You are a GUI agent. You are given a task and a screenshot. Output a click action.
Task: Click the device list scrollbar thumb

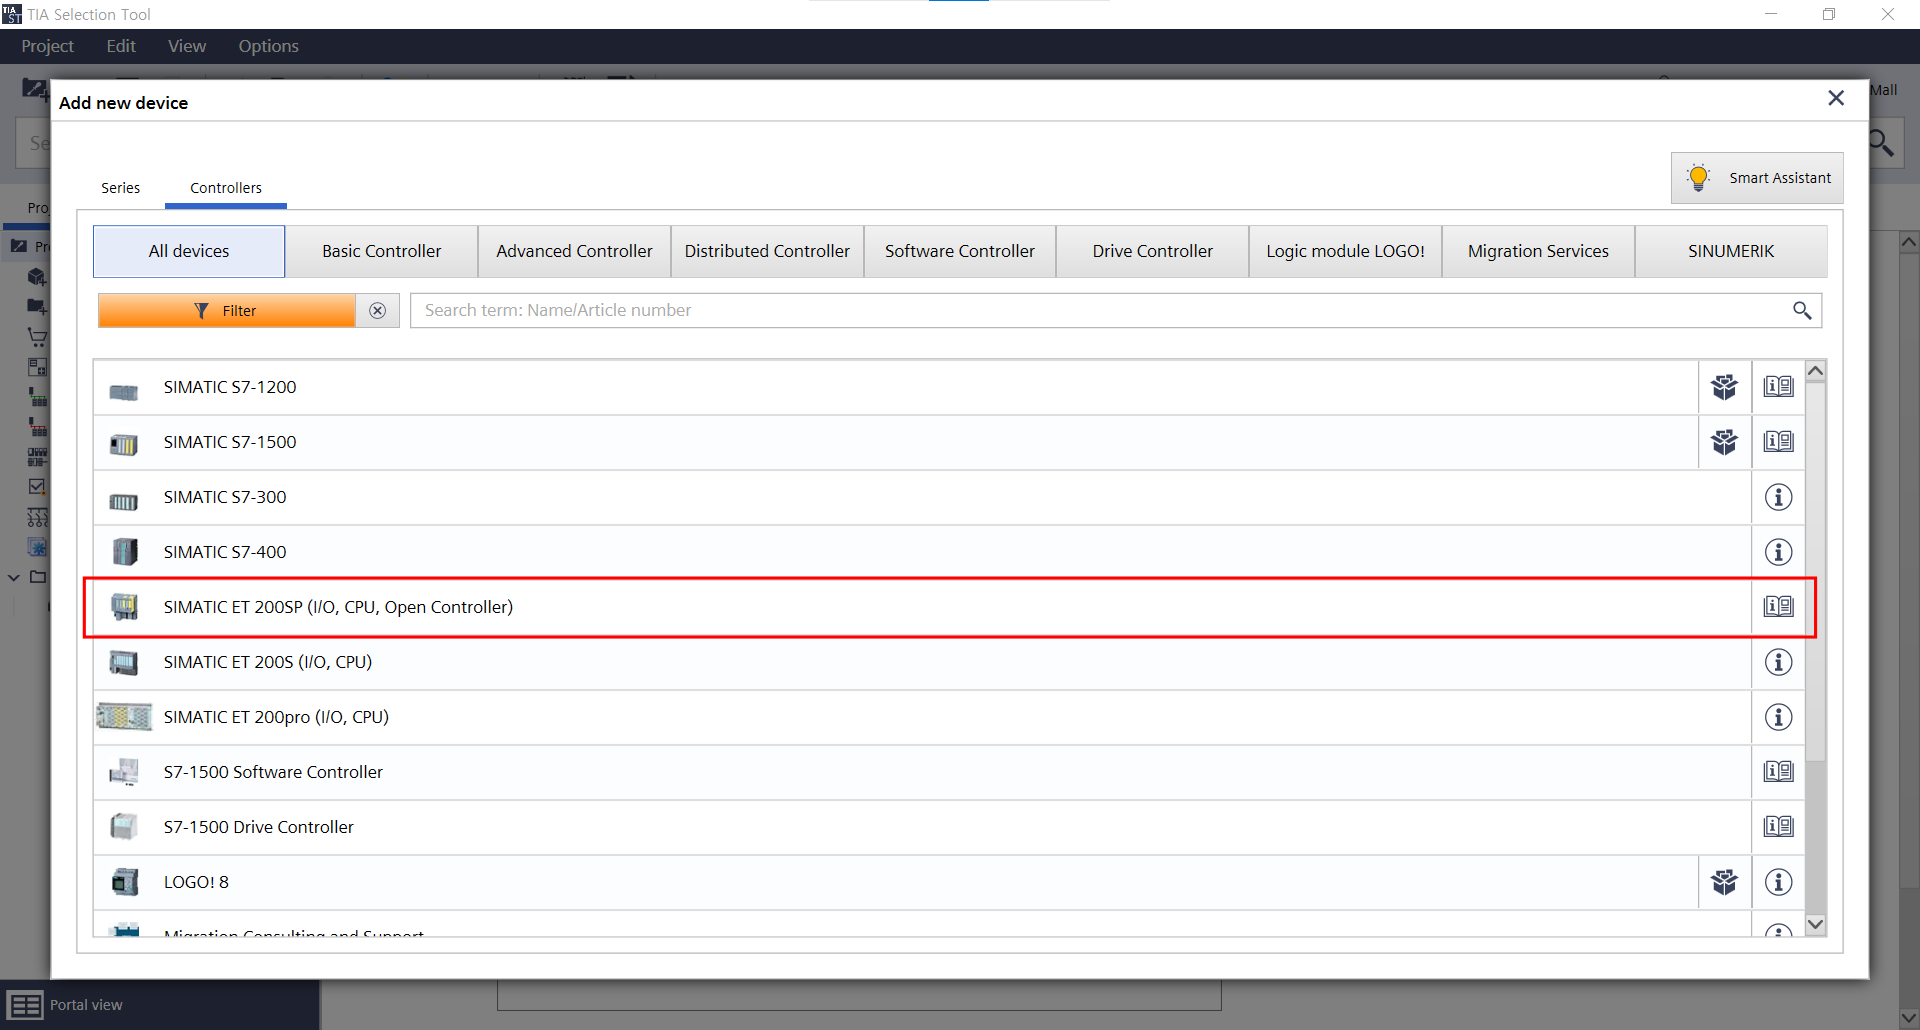click(1816, 572)
